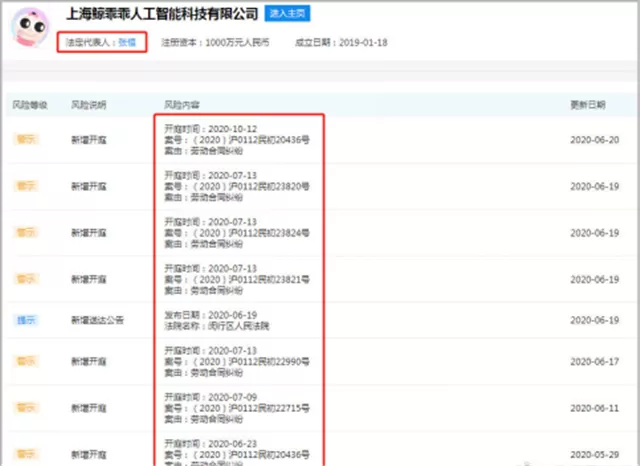Click warning badge in case 23824 row
The width and height of the screenshot is (640, 466).
(26, 233)
